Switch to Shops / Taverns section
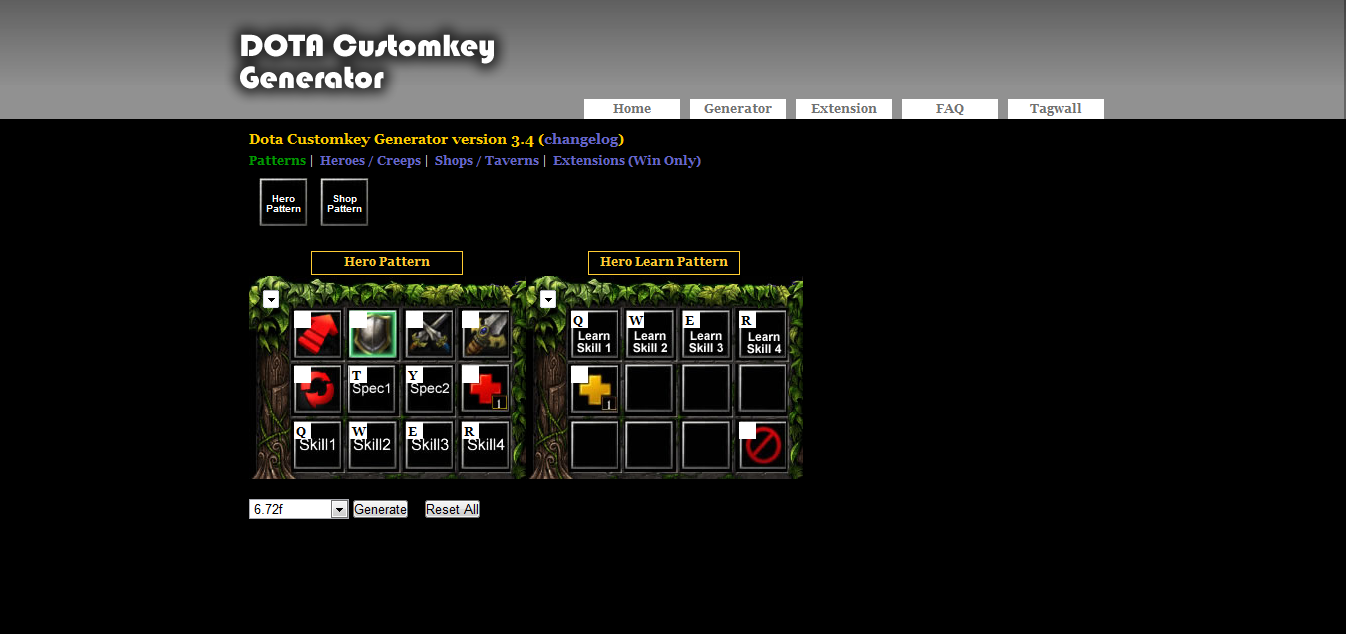This screenshot has width=1346, height=634. (486, 160)
